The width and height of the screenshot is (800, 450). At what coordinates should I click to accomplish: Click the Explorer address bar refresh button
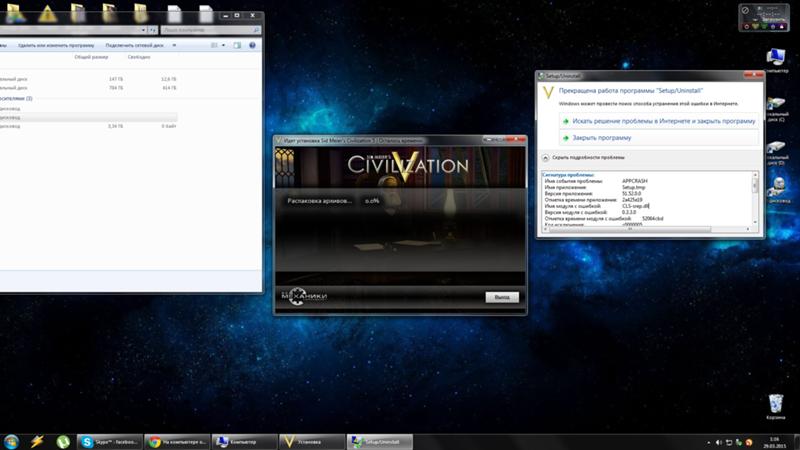[153, 30]
